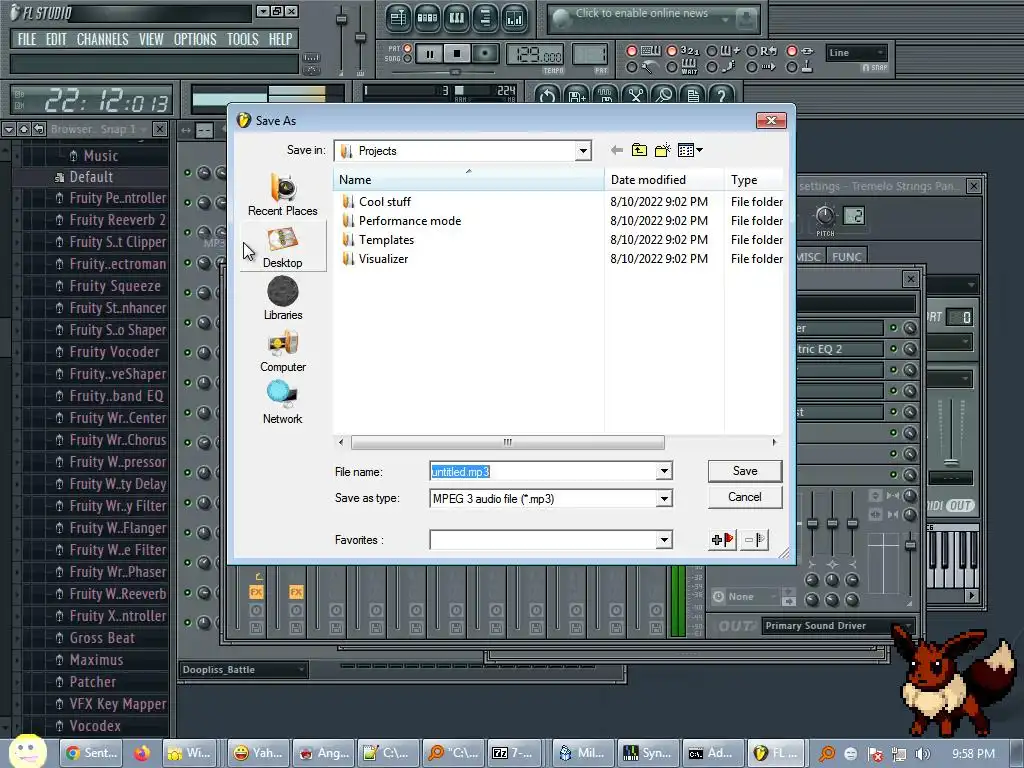Open the Playlist view from the toolbar
This screenshot has height=768, width=1024.
[x=398, y=18]
